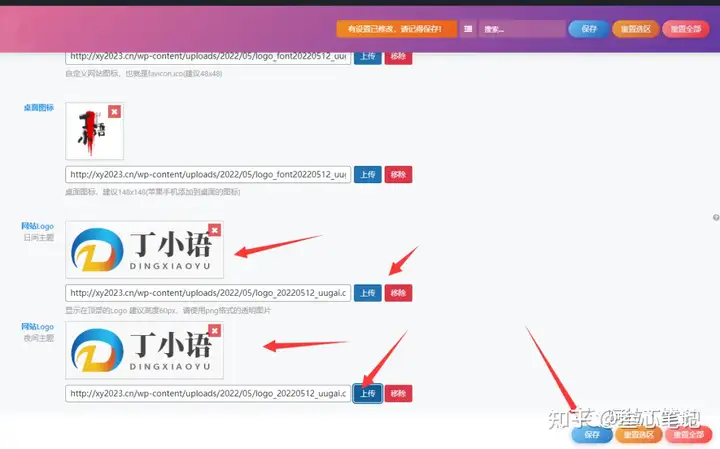Click the 网站Logo label for 夜间主题

tap(38, 326)
